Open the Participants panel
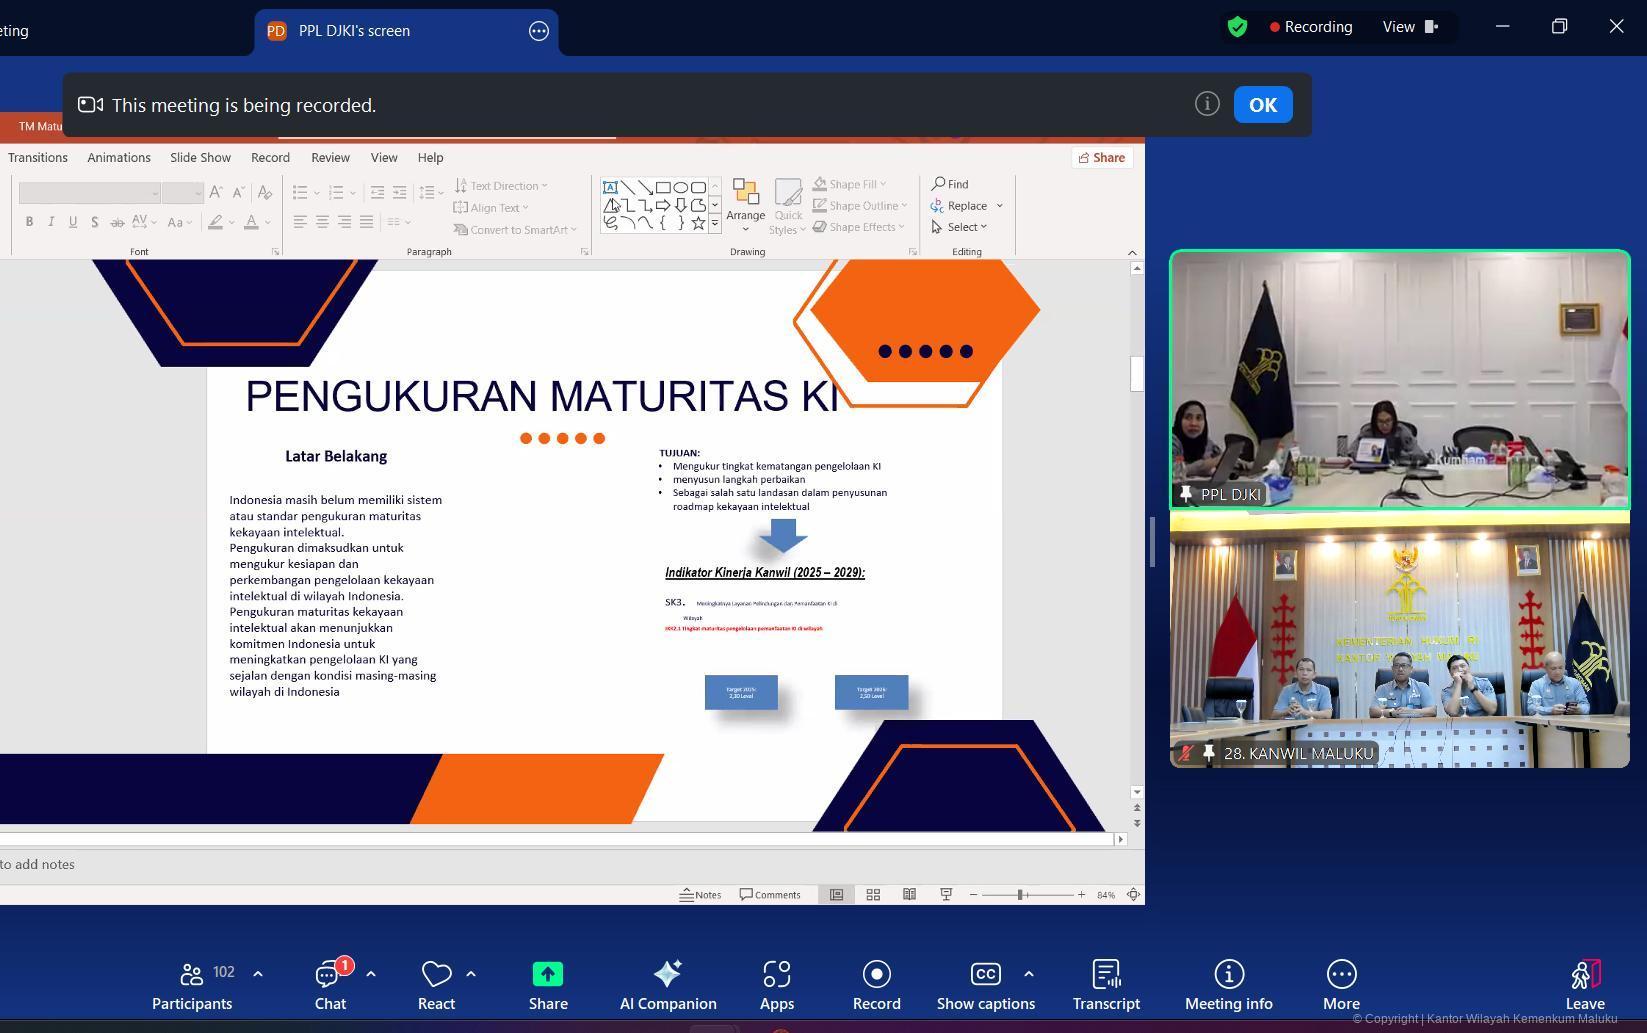 pos(192,985)
